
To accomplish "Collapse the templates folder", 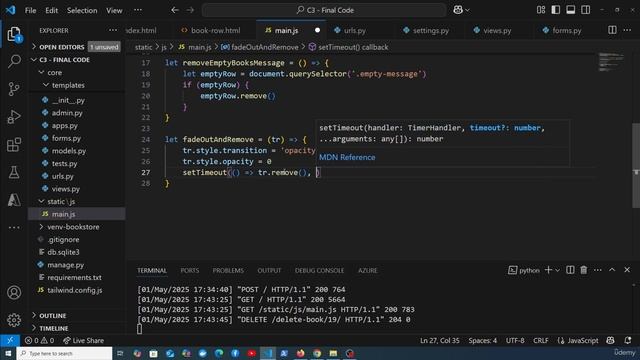I will coord(46,85).
